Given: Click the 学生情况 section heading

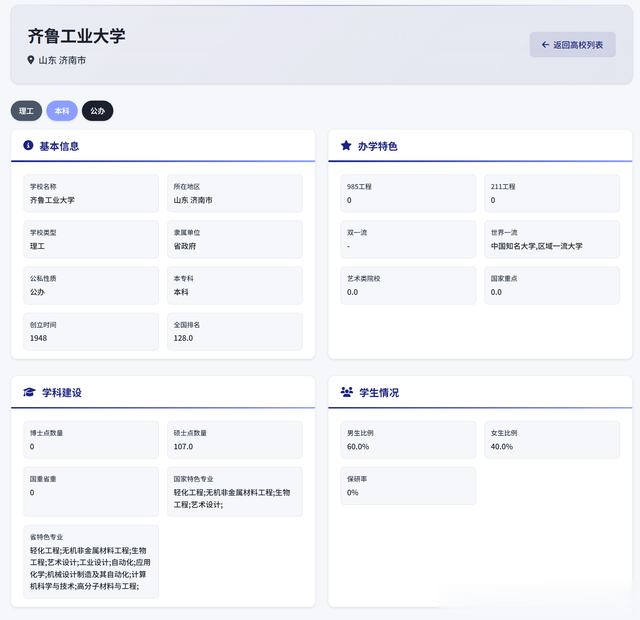Looking at the screenshot, I should pyautogui.click(x=379, y=393).
